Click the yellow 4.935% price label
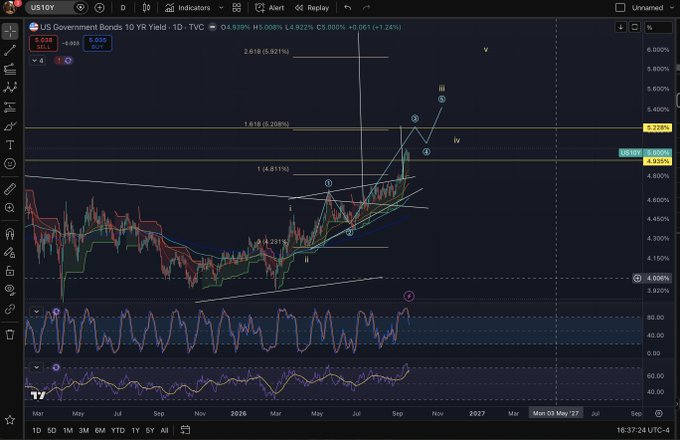 pyautogui.click(x=658, y=161)
